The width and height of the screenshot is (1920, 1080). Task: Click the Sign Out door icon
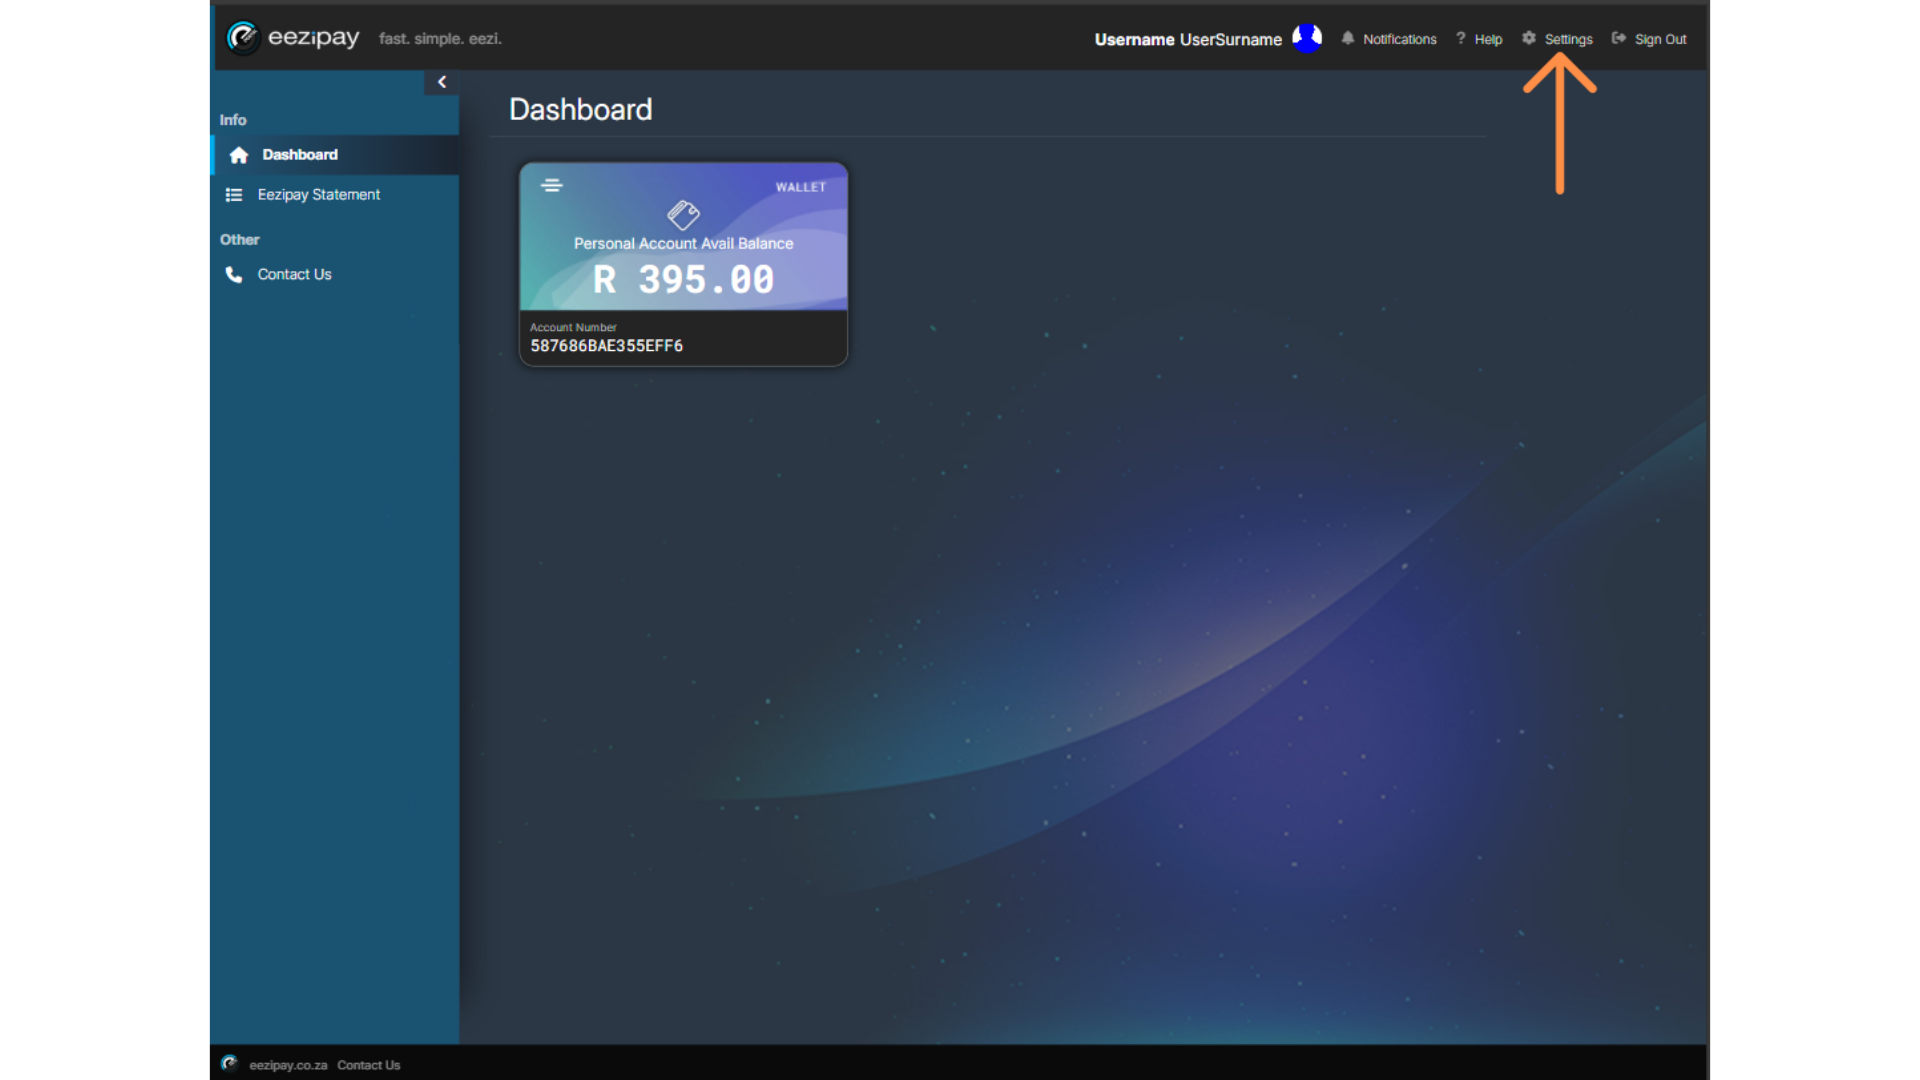[1619, 38]
